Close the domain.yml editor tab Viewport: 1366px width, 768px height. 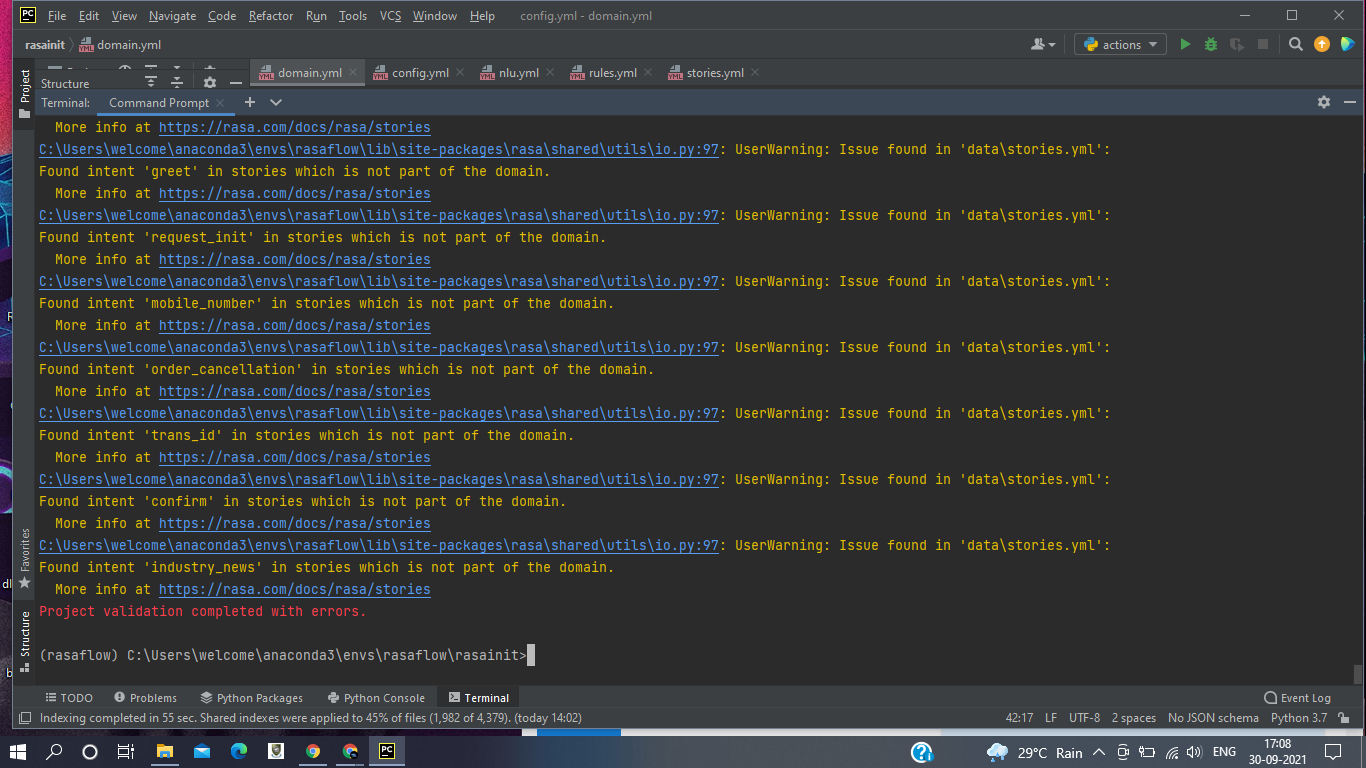[x=354, y=72]
